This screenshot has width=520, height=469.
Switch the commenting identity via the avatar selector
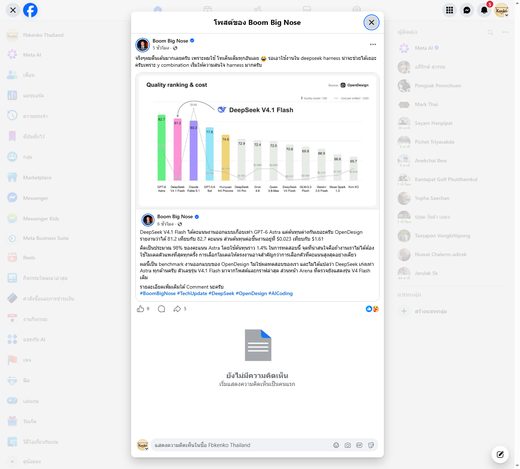tap(143, 445)
